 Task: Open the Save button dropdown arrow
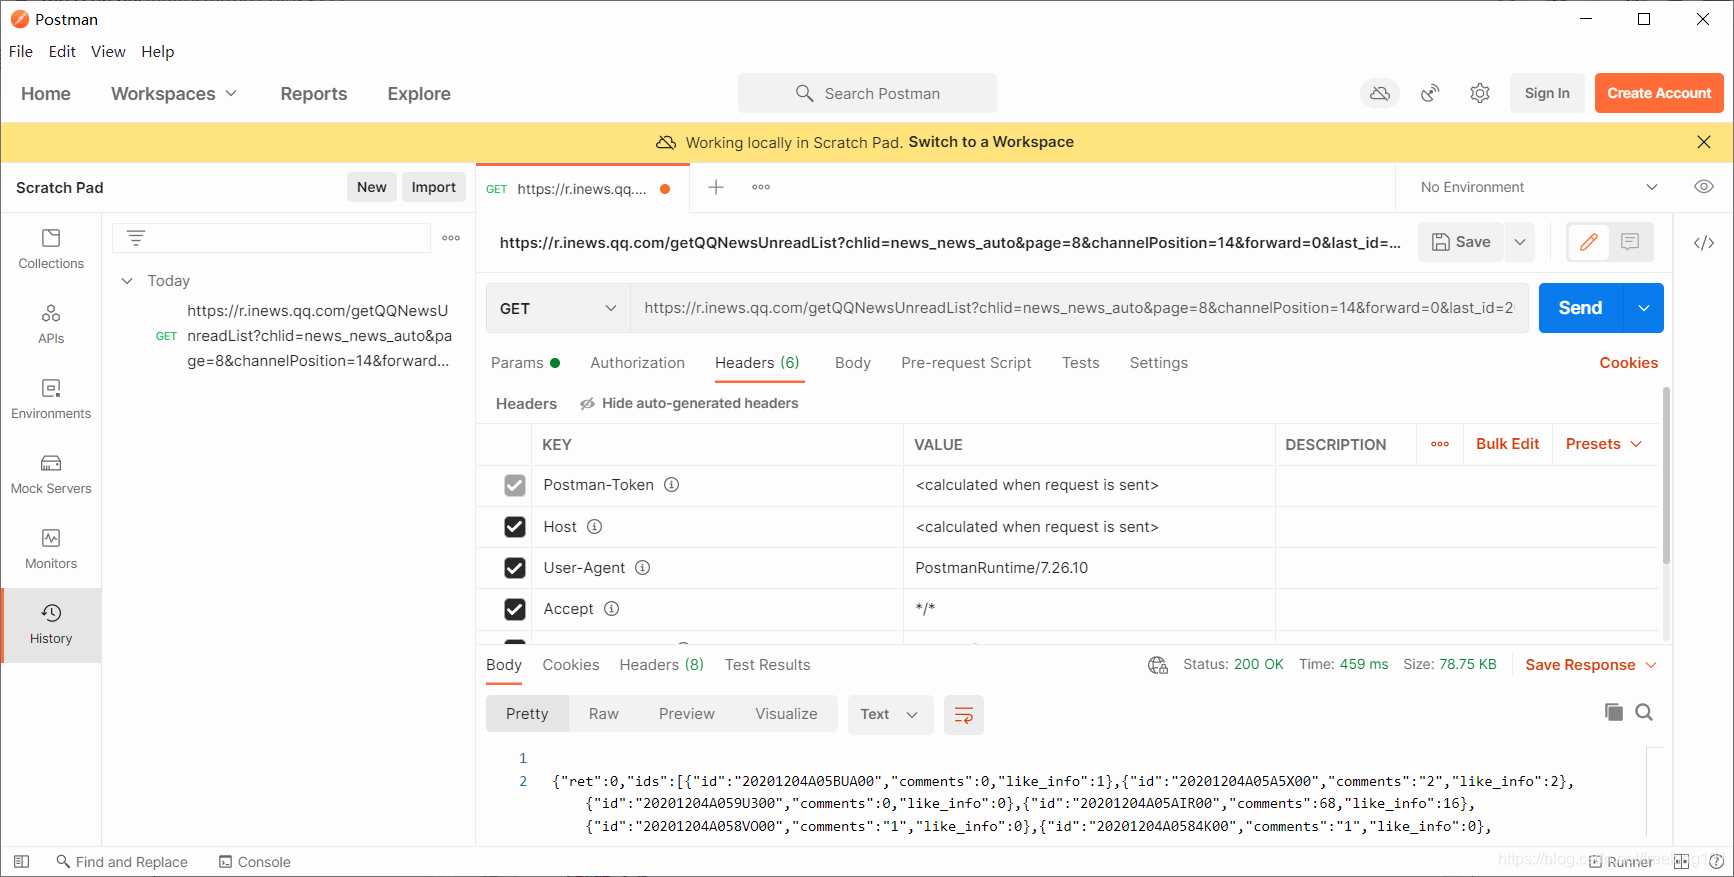(x=1520, y=242)
